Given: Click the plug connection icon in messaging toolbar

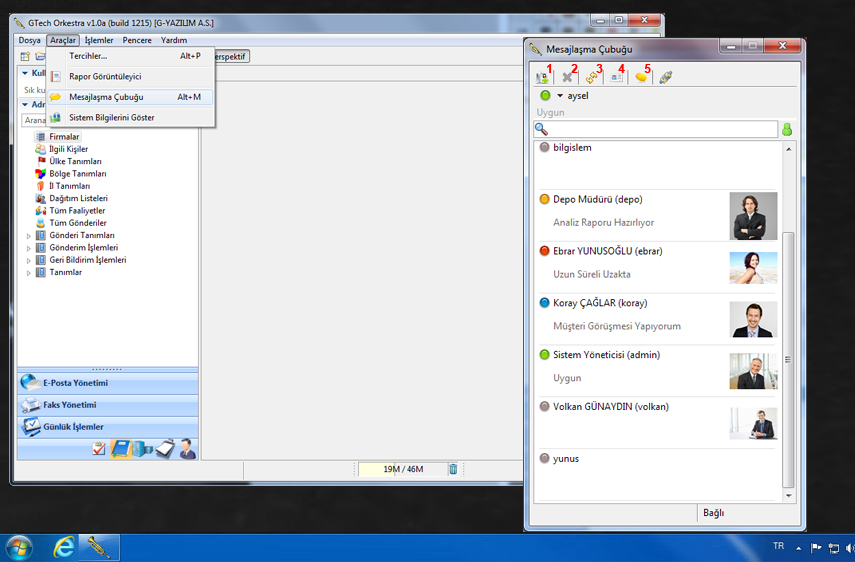Looking at the screenshot, I should tap(666, 77).
